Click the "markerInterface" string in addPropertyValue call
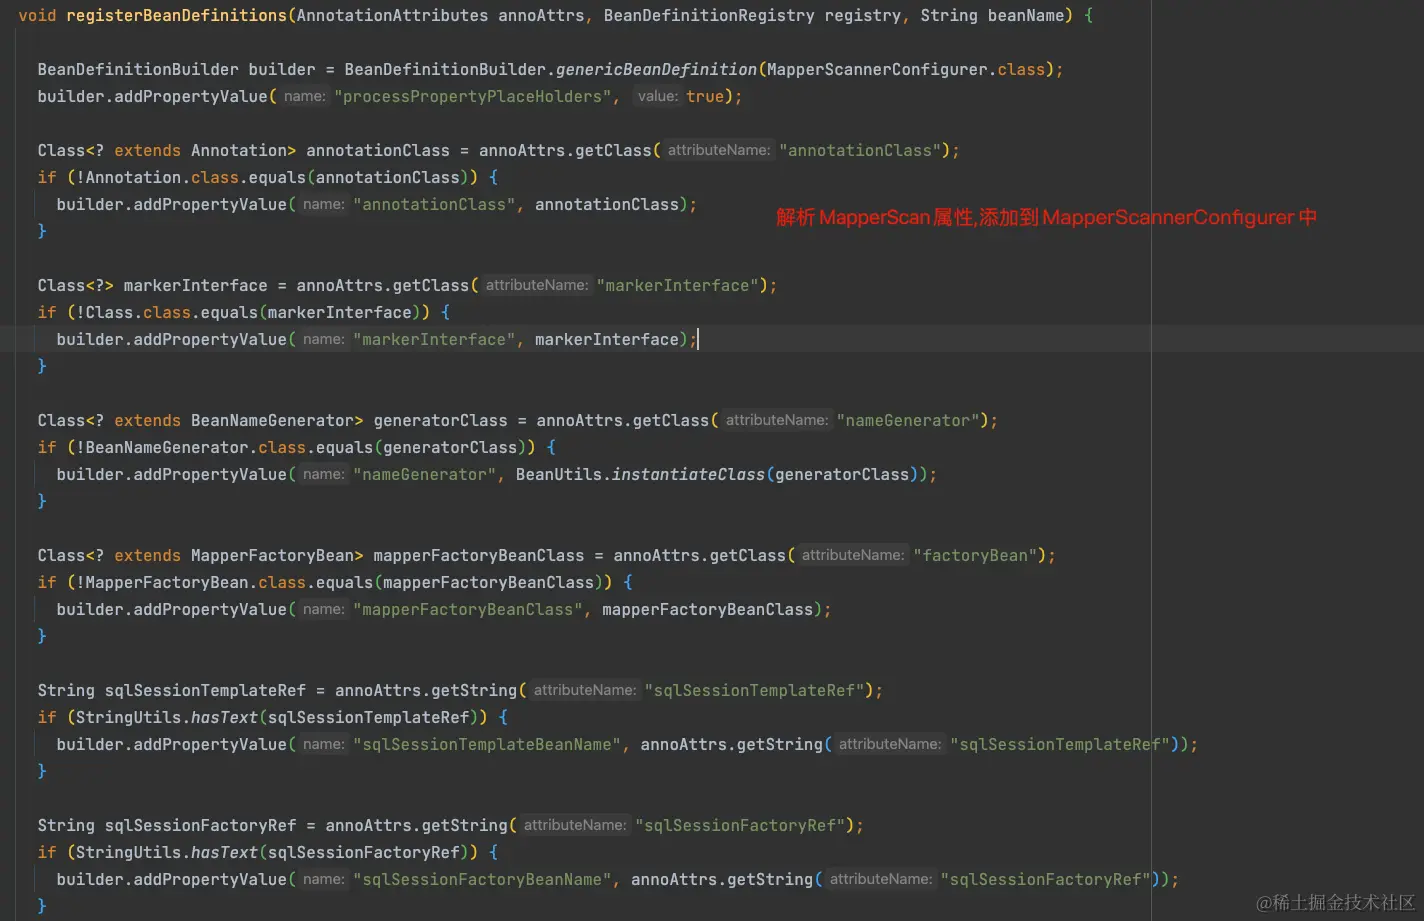 pos(434,339)
